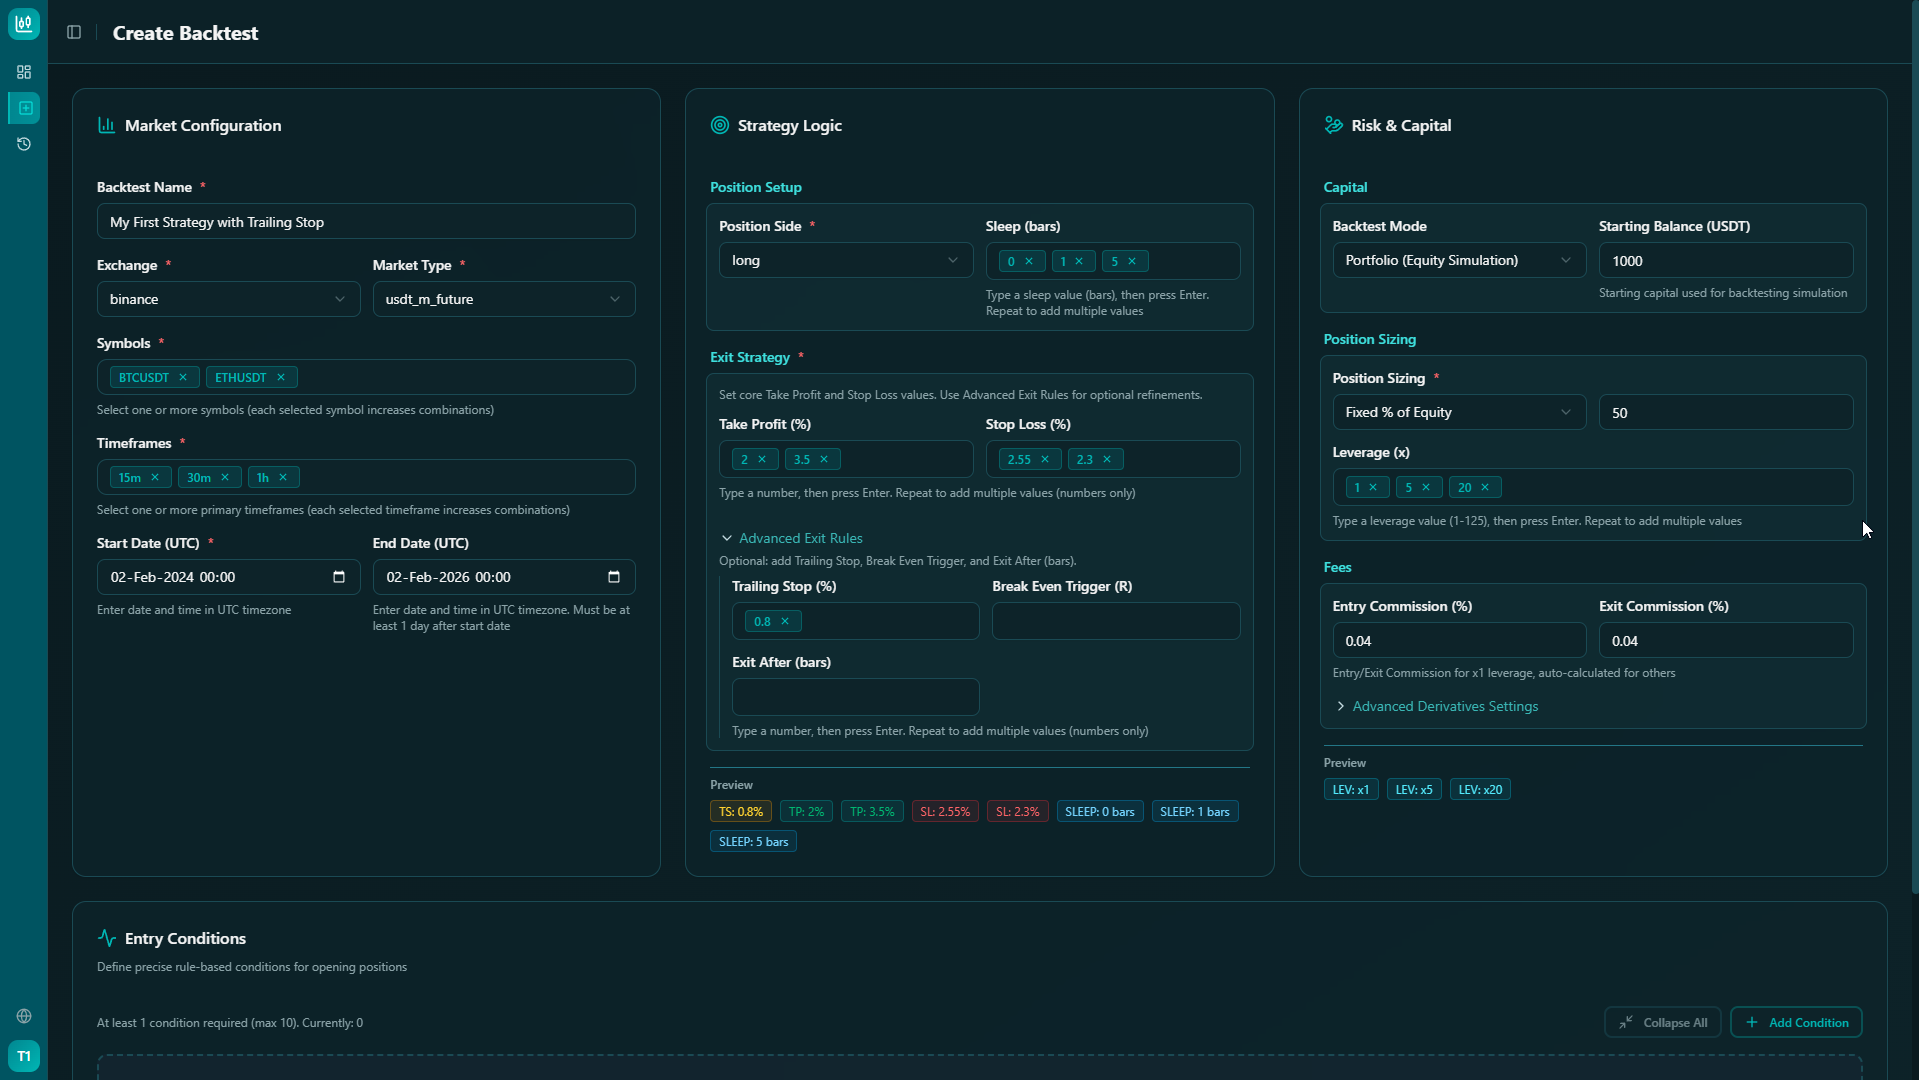Open the Exchange dropdown showing binance
The height and width of the screenshot is (1080, 1919).
(x=228, y=299)
